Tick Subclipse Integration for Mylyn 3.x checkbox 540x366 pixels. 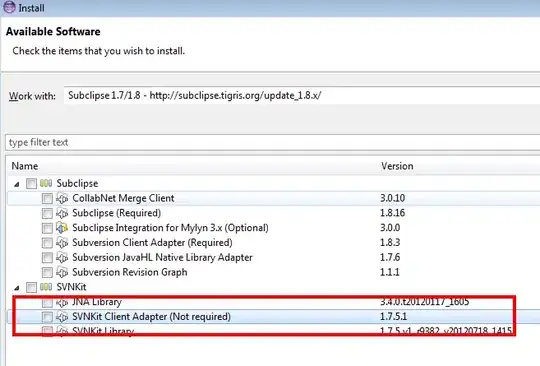click(47, 228)
